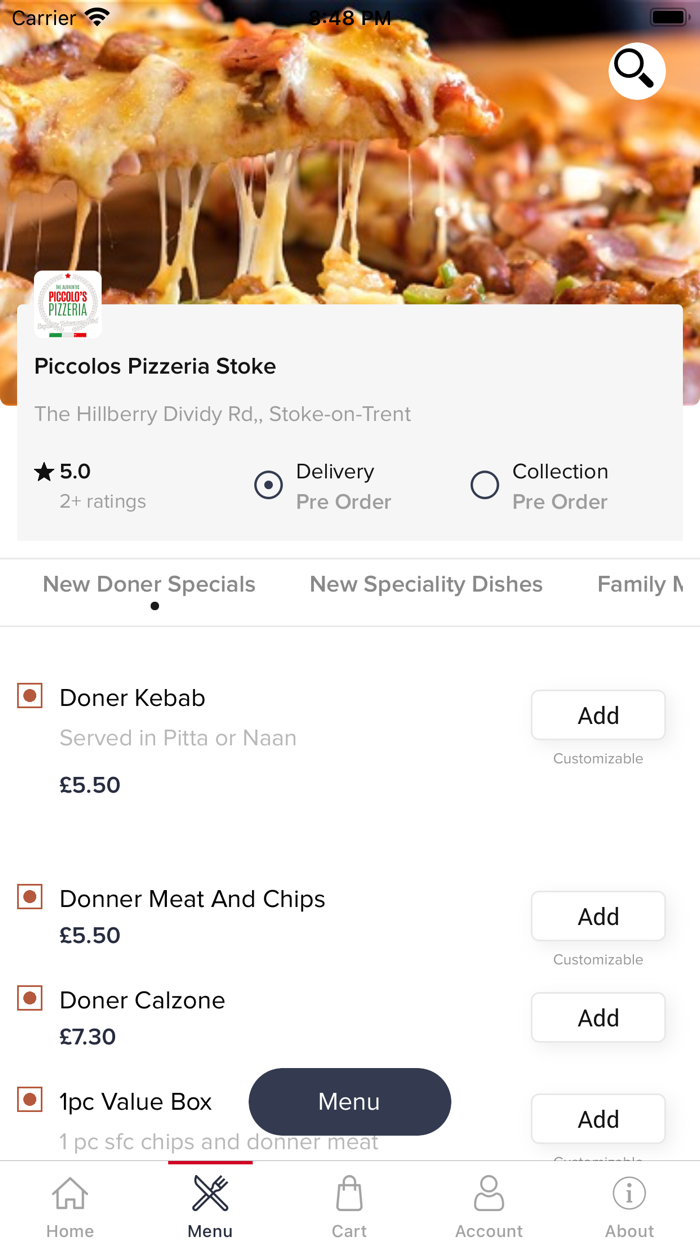
Task: Select the Delivery pre-order option
Action: click(x=268, y=485)
